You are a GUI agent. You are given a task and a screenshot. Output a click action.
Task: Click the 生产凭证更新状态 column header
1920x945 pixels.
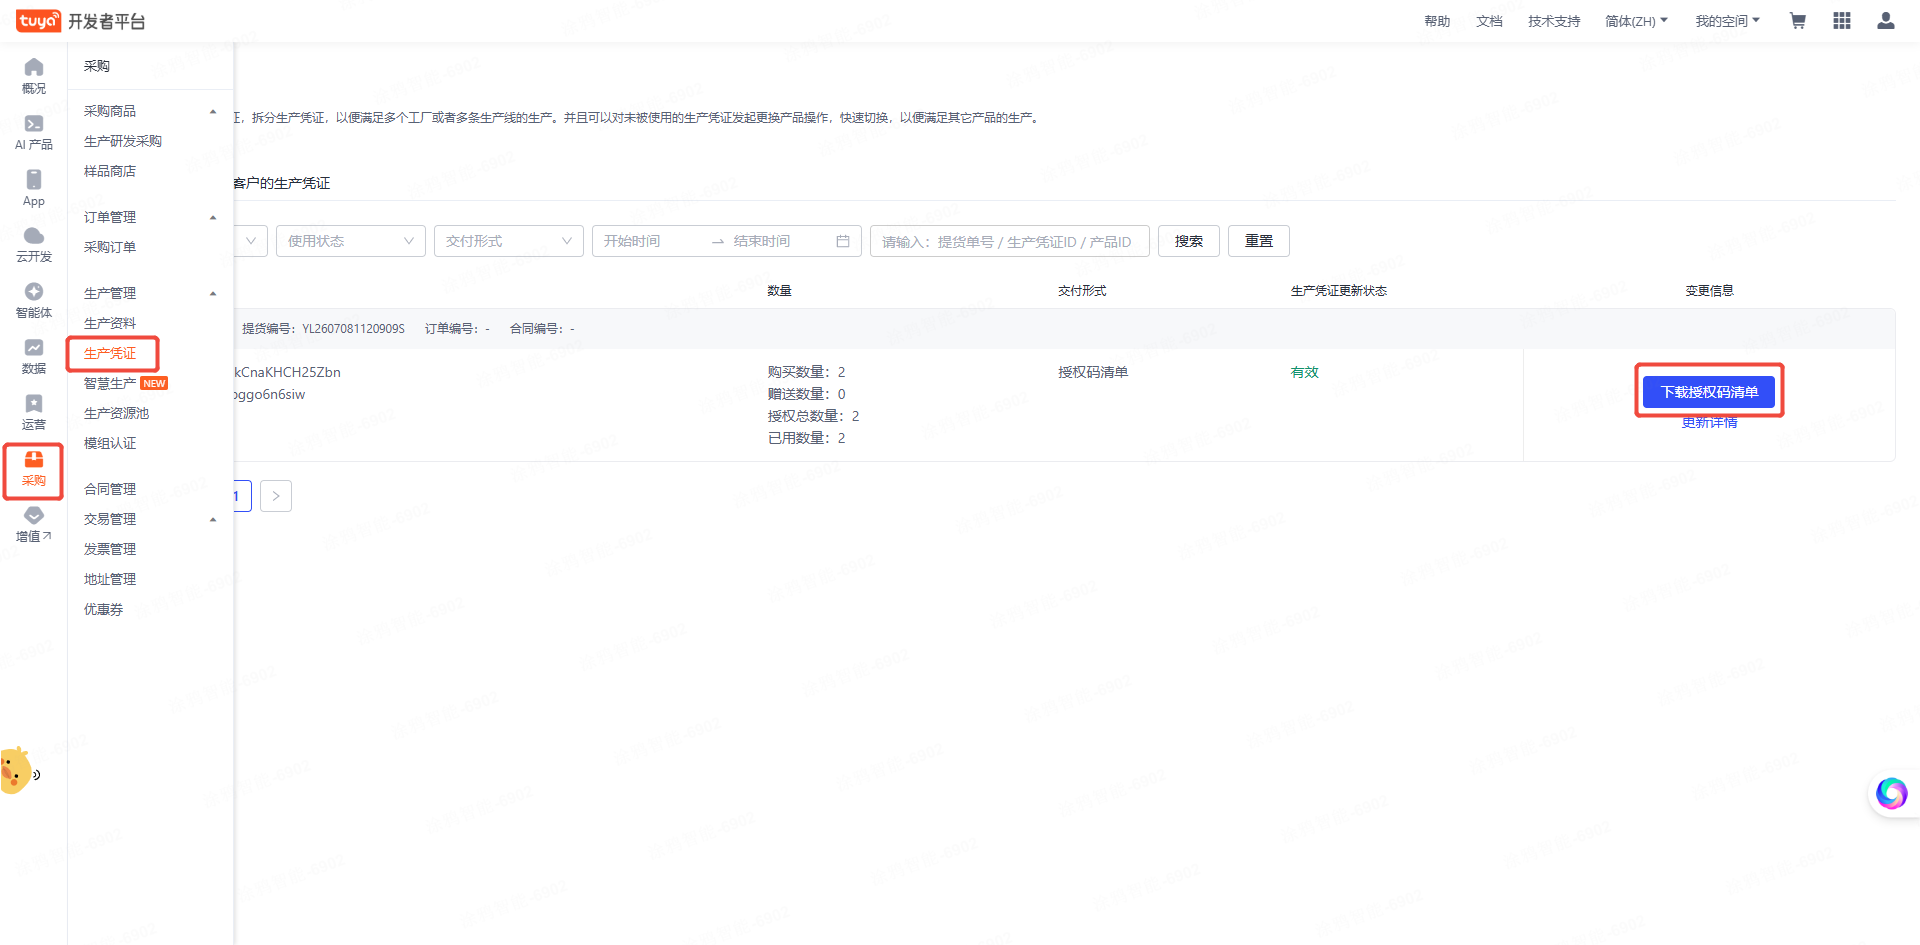(1339, 291)
